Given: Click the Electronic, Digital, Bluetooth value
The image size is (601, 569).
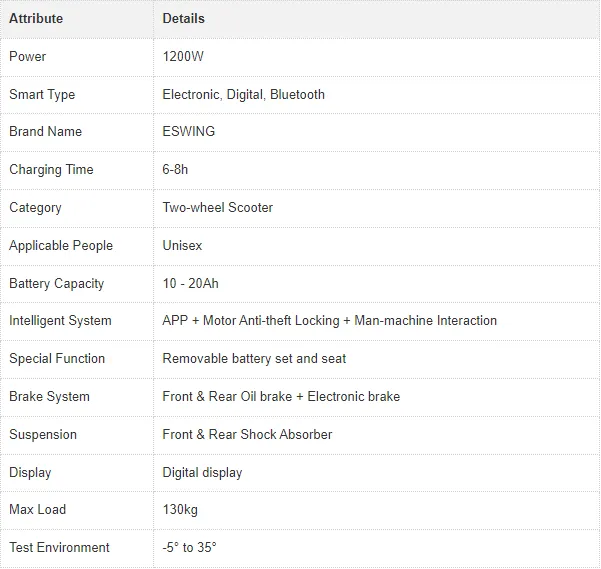Looking at the screenshot, I should click(x=243, y=95).
